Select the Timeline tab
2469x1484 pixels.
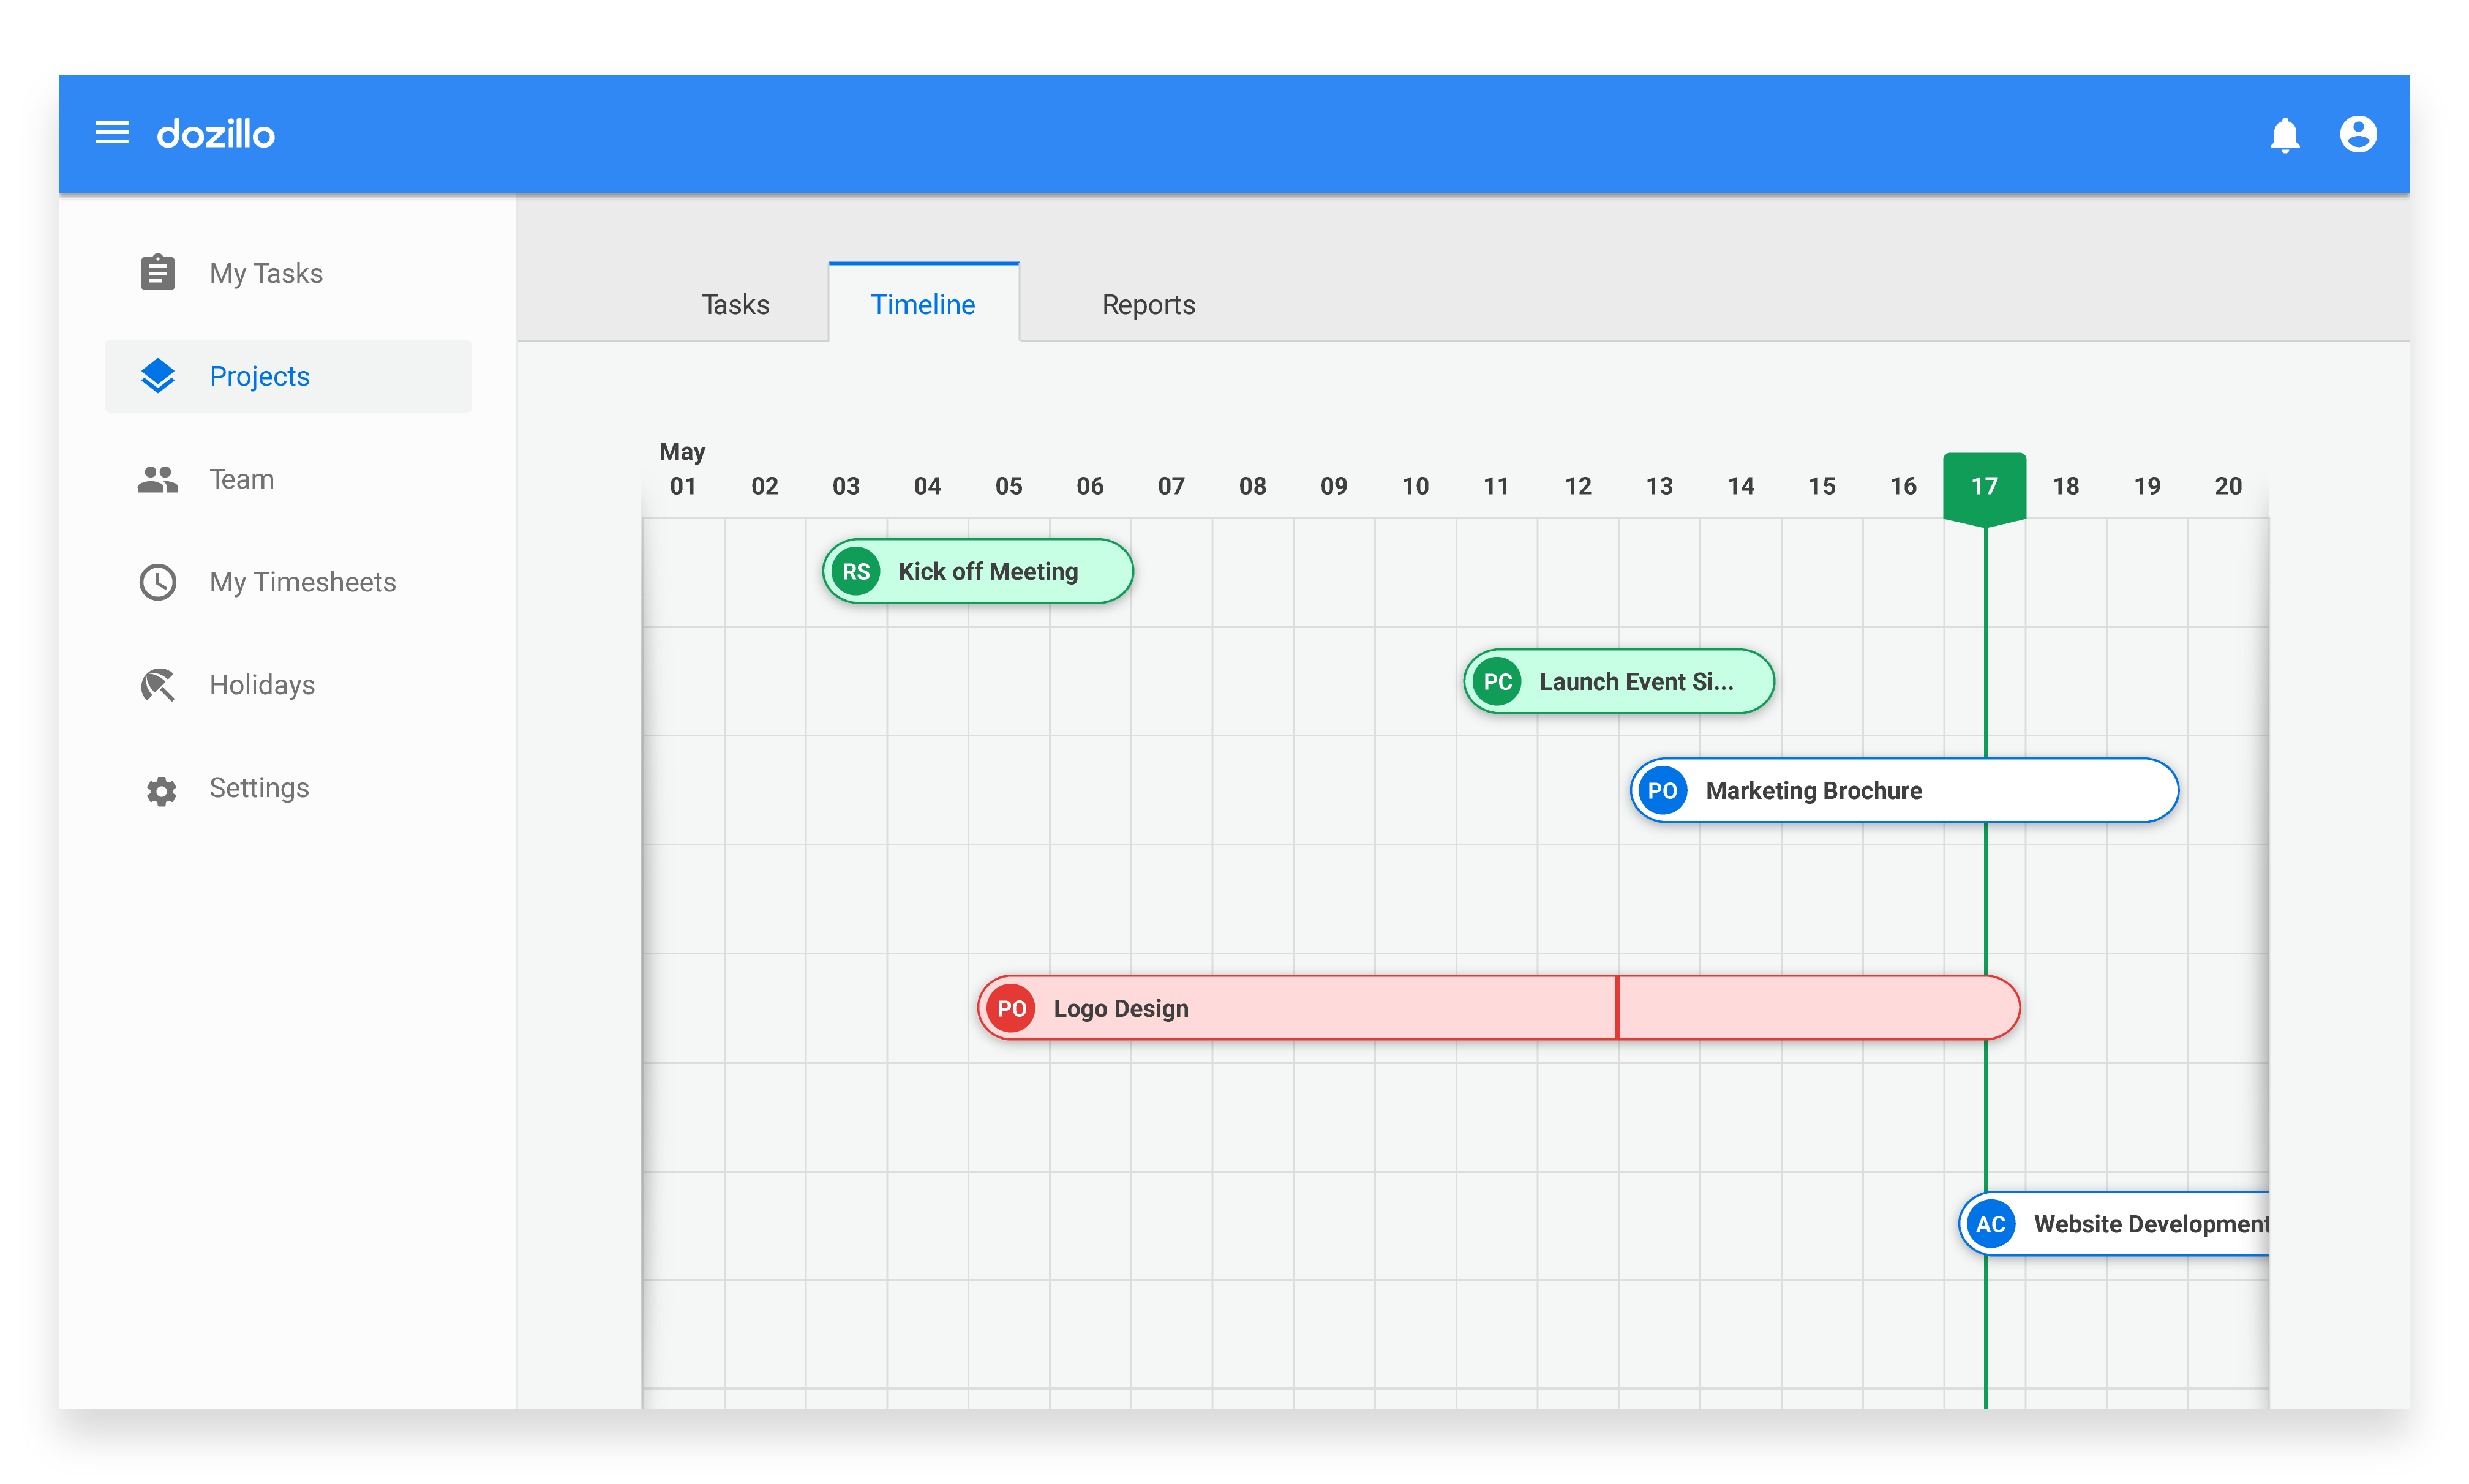point(922,305)
